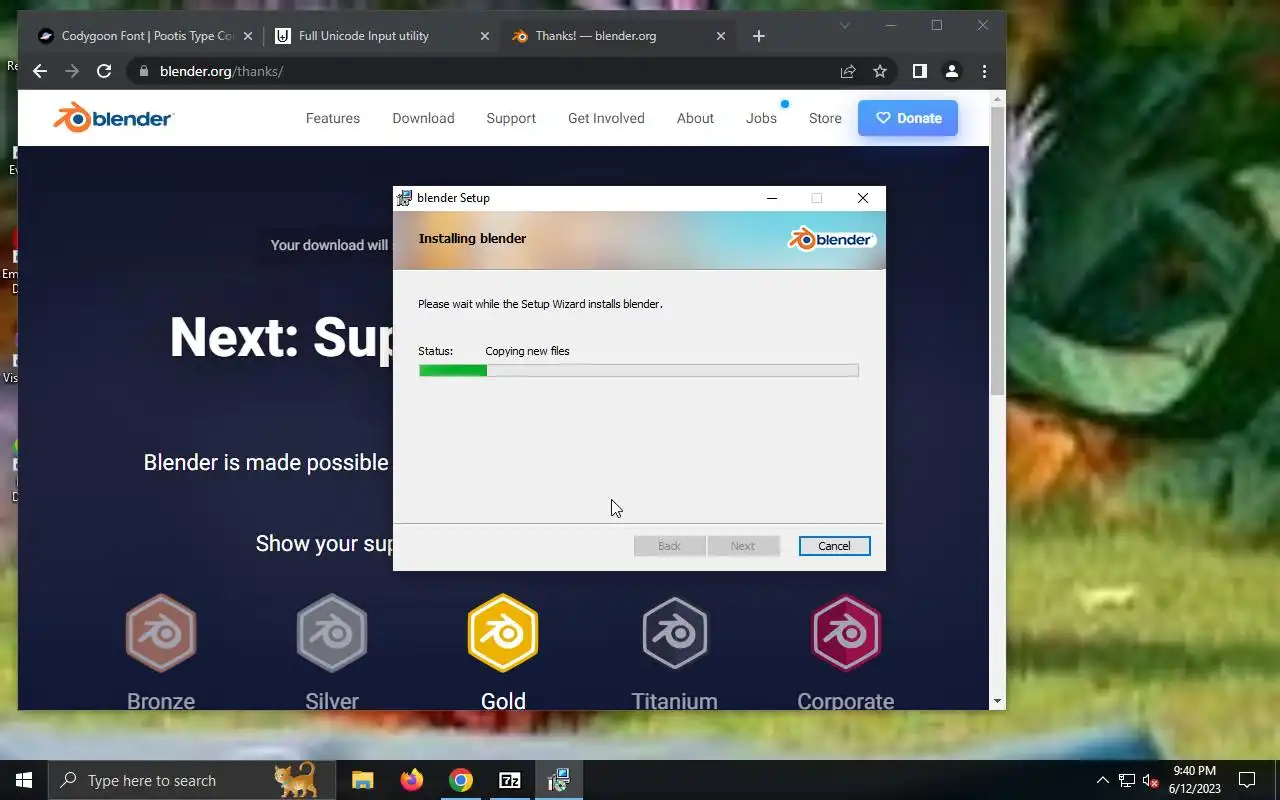
Task: Reload the blender.org page
Action: click(103, 71)
